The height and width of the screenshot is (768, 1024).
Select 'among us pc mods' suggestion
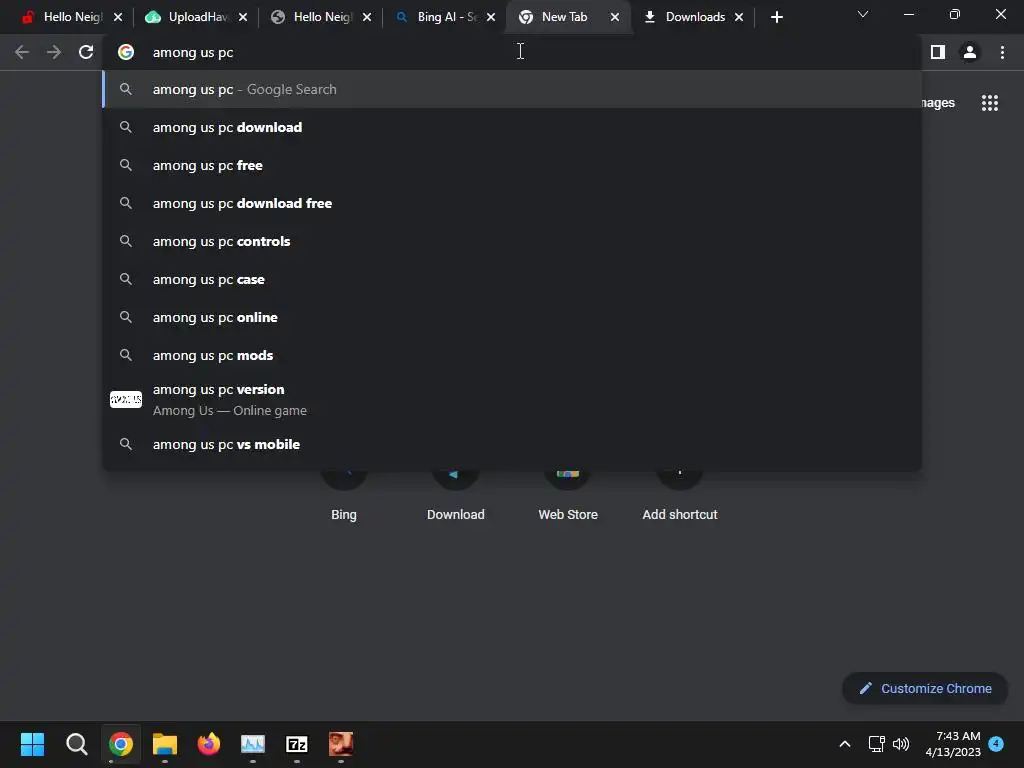(512, 355)
